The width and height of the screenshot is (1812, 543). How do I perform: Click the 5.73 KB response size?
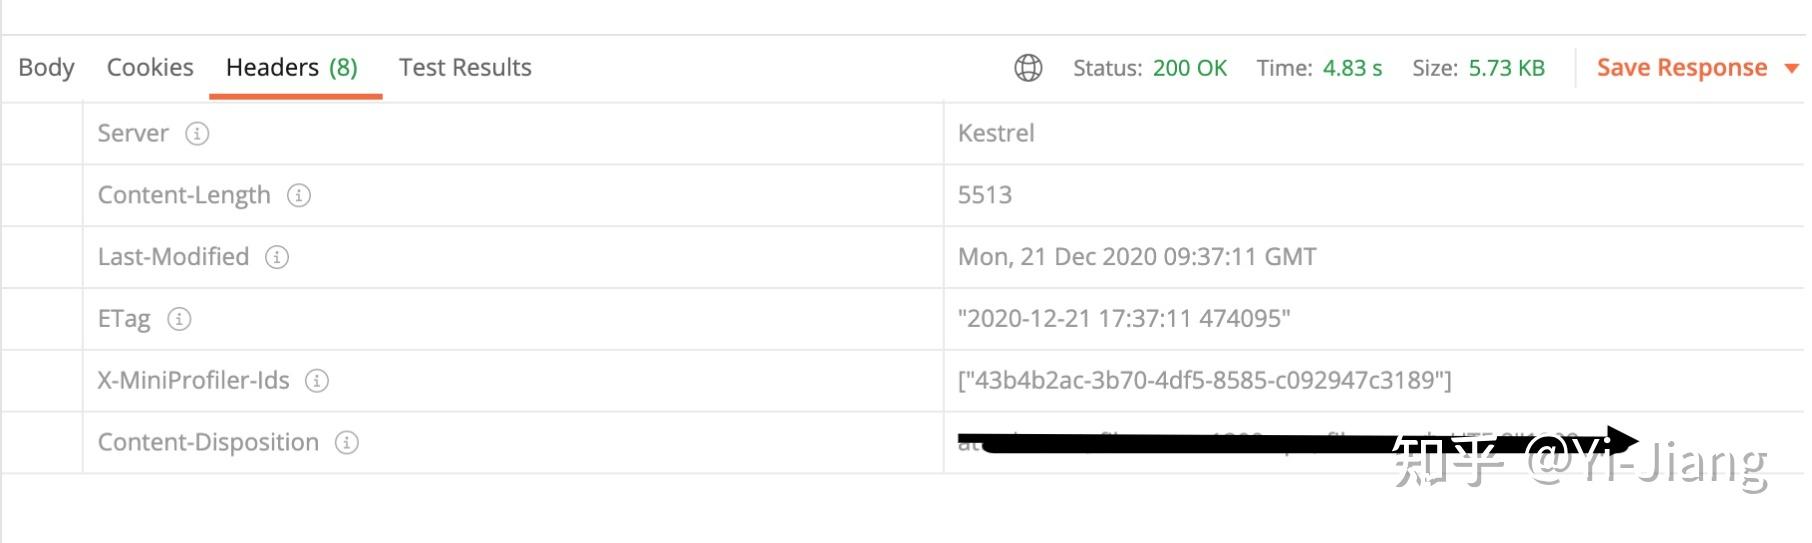click(1506, 68)
